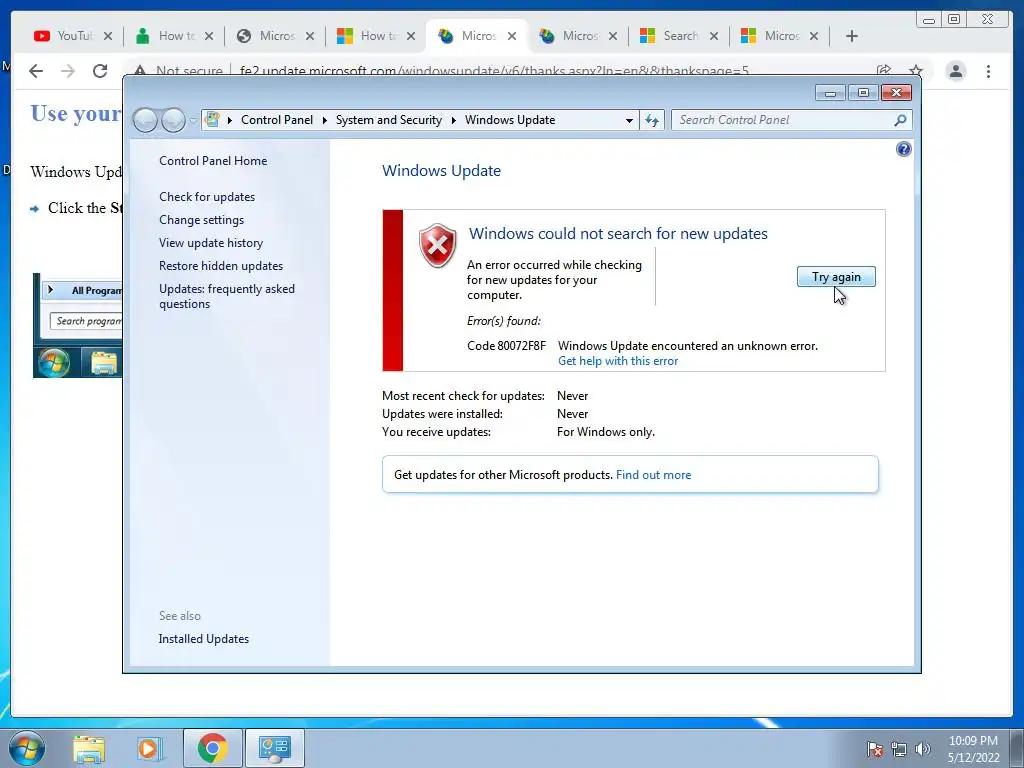
Task: Reload the Chrome page
Action: pyautogui.click(x=100, y=71)
